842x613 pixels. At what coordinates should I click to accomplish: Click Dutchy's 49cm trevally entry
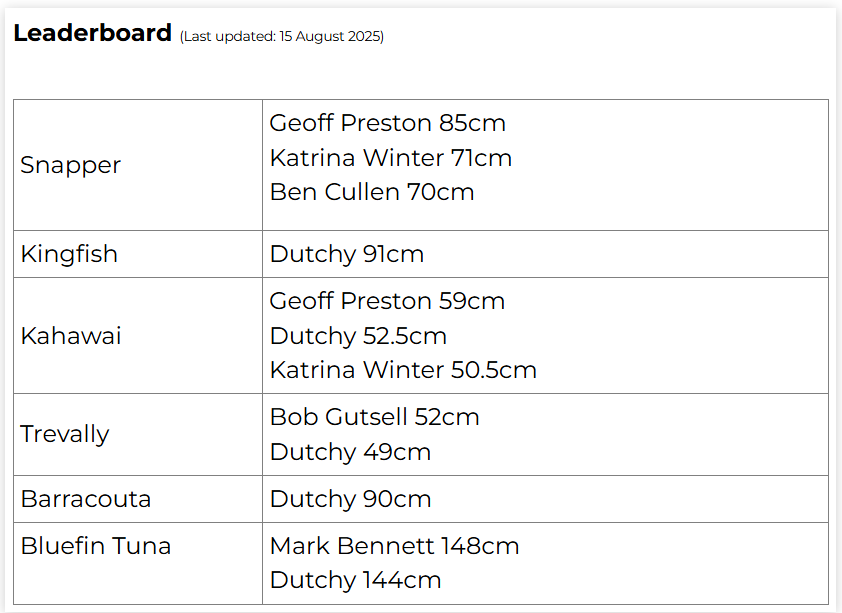click(x=350, y=452)
